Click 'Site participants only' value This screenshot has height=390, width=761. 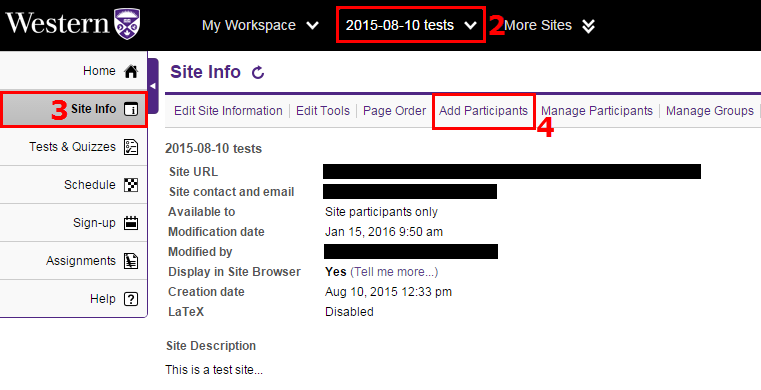pyautogui.click(x=381, y=212)
